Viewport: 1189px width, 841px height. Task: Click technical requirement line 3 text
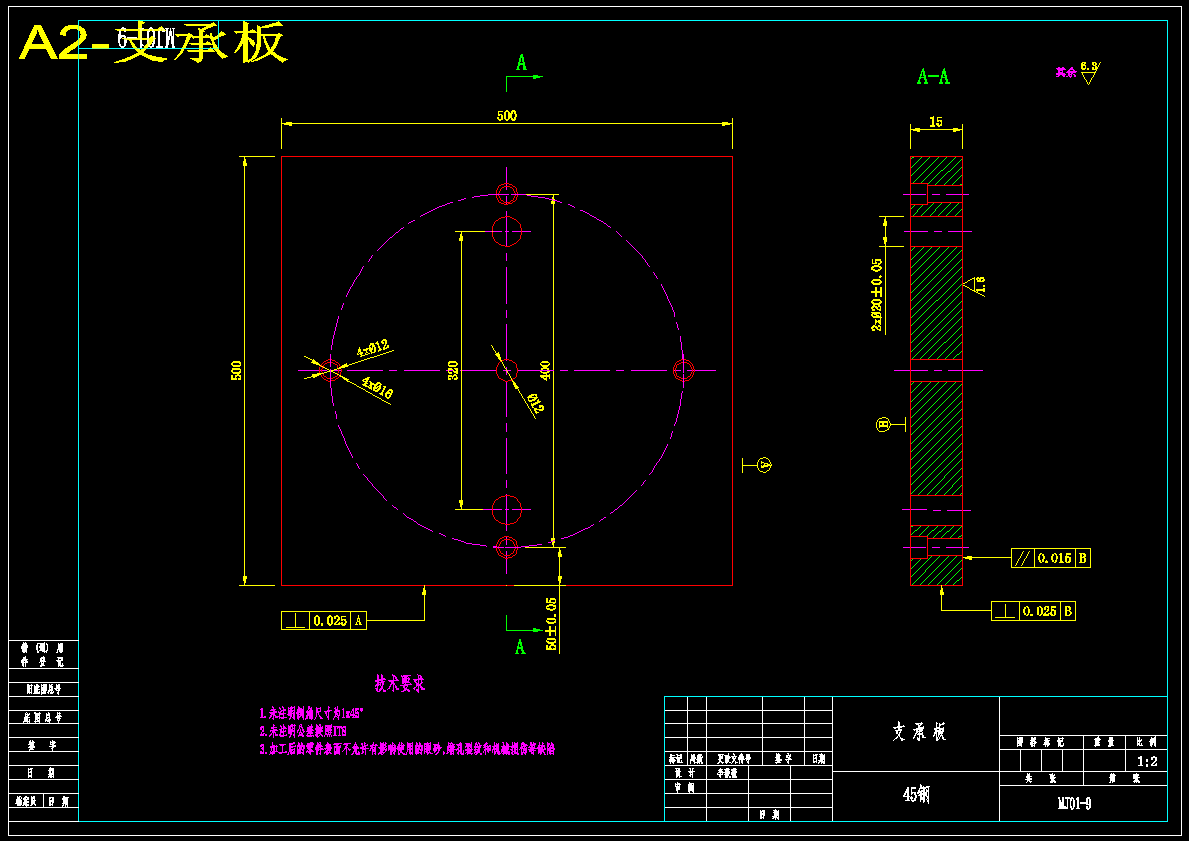pyautogui.click(x=407, y=749)
